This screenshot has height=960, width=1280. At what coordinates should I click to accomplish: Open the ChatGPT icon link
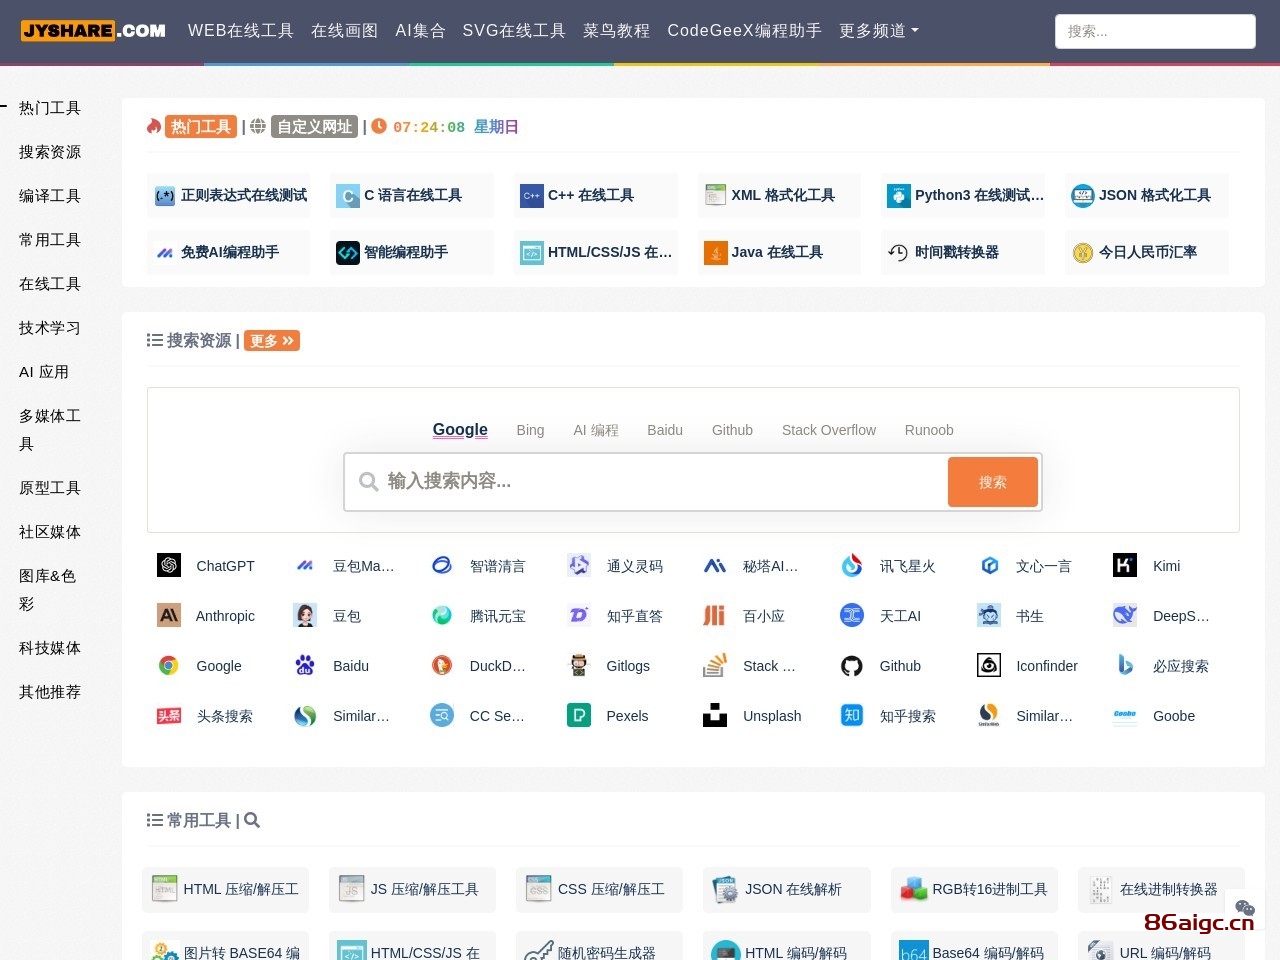(169, 566)
